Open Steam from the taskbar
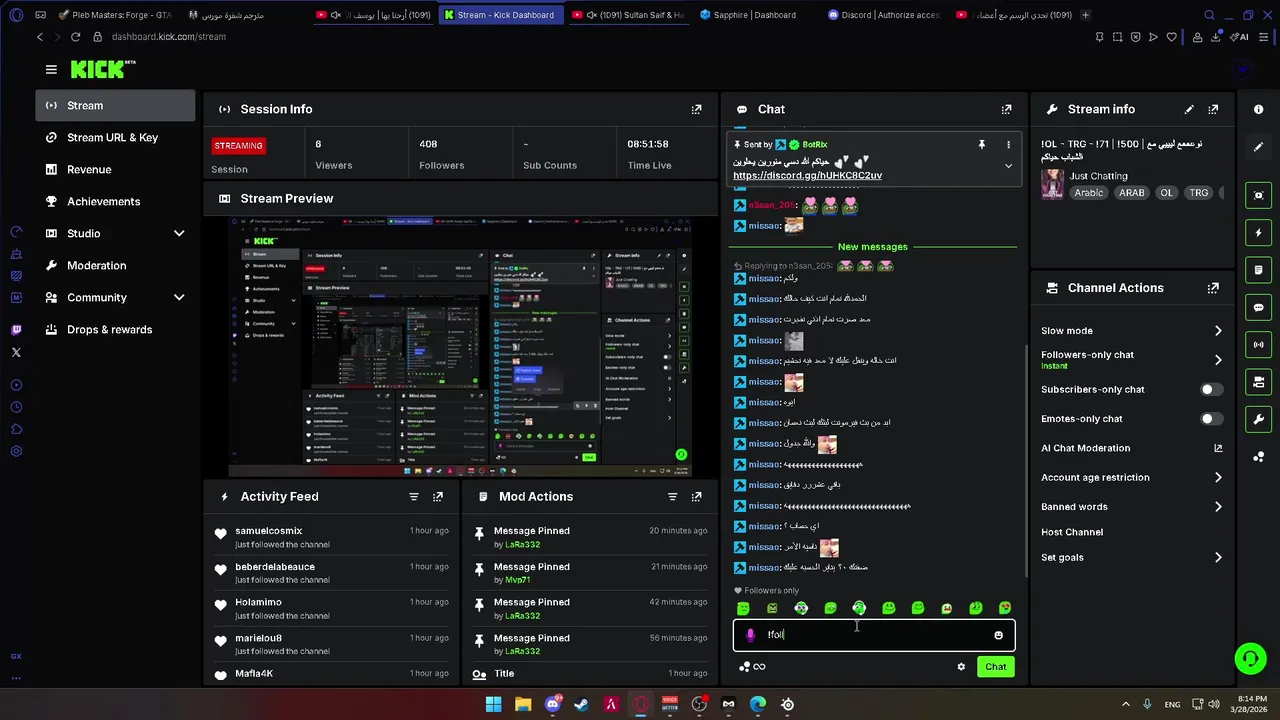This screenshot has width=1280, height=720. tap(581, 704)
